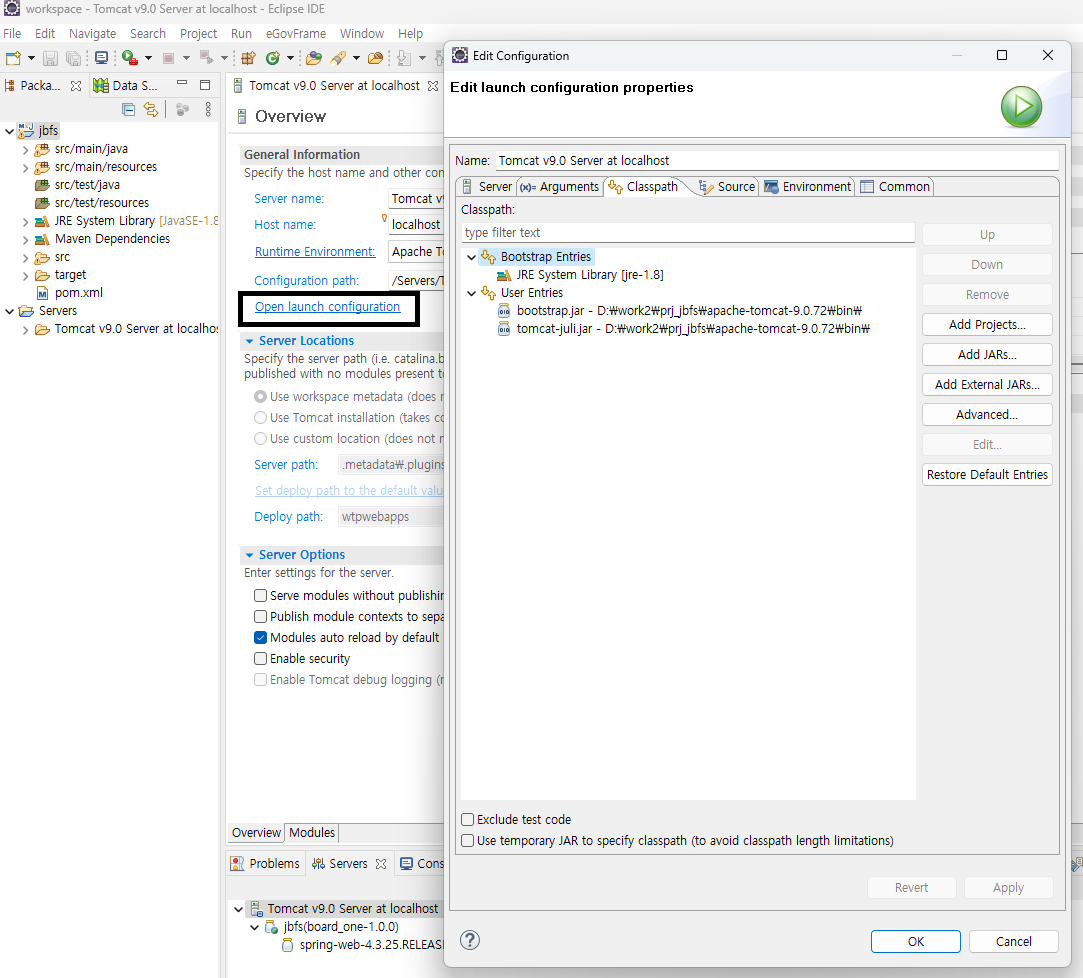Expand Maven Dependencies node

pos(26,240)
